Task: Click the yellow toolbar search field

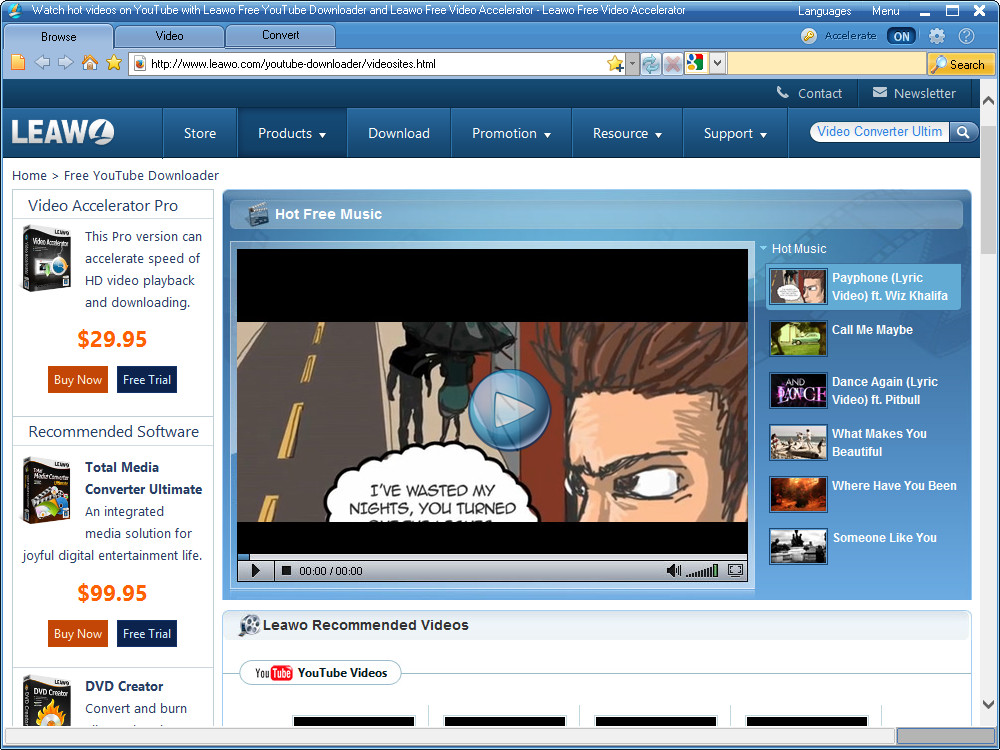Action: click(827, 64)
